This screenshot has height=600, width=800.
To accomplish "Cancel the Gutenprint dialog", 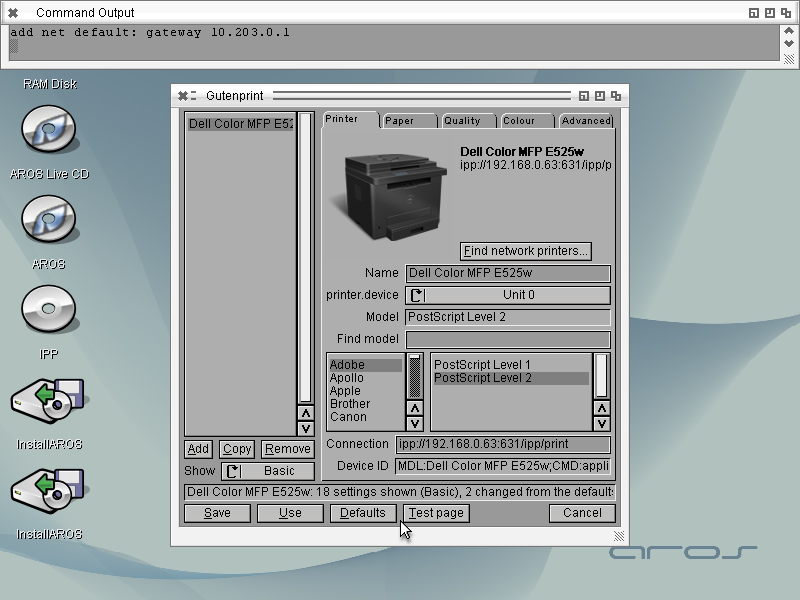I will tap(582, 513).
